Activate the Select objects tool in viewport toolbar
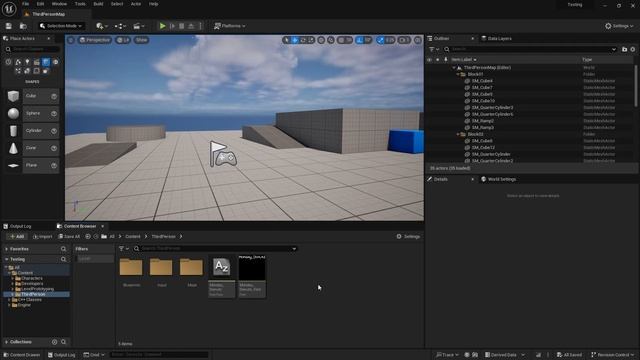This screenshot has height=360, width=640. (287, 40)
